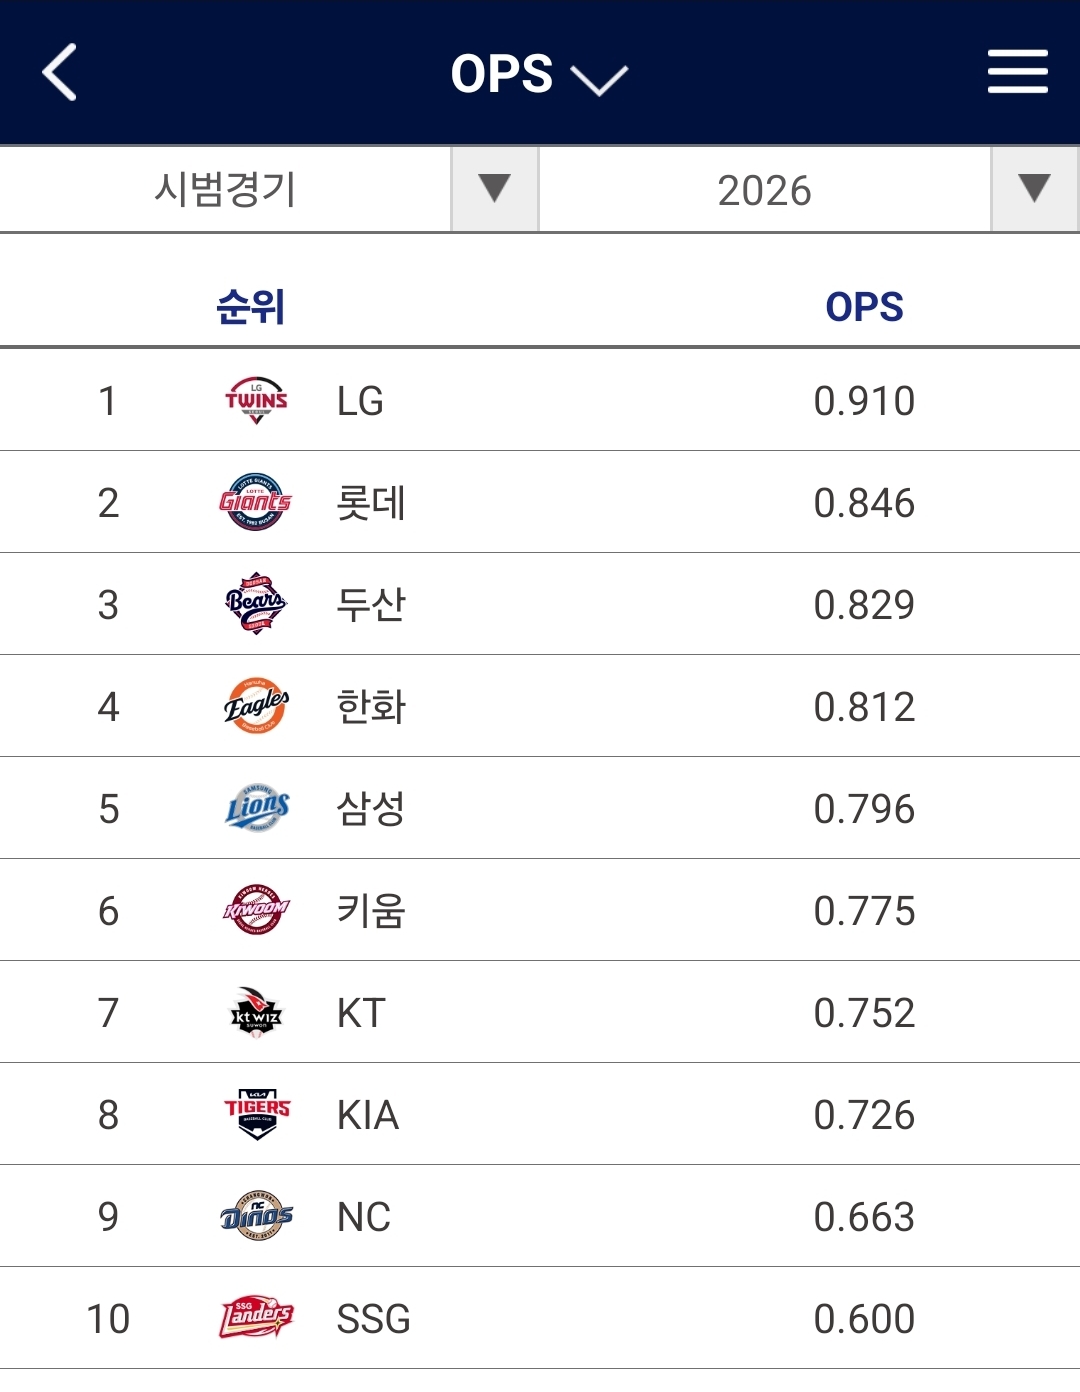Click the Kiwoom Heroes team logo
The height and width of the screenshot is (1392, 1080).
tap(256, 910)
